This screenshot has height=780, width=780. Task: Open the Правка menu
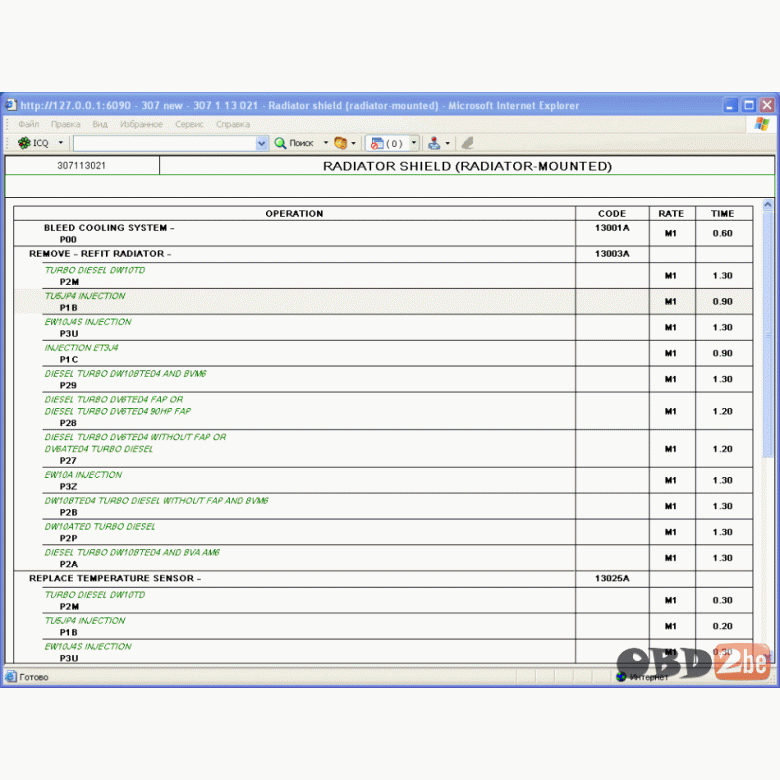(x=66, y=124)
